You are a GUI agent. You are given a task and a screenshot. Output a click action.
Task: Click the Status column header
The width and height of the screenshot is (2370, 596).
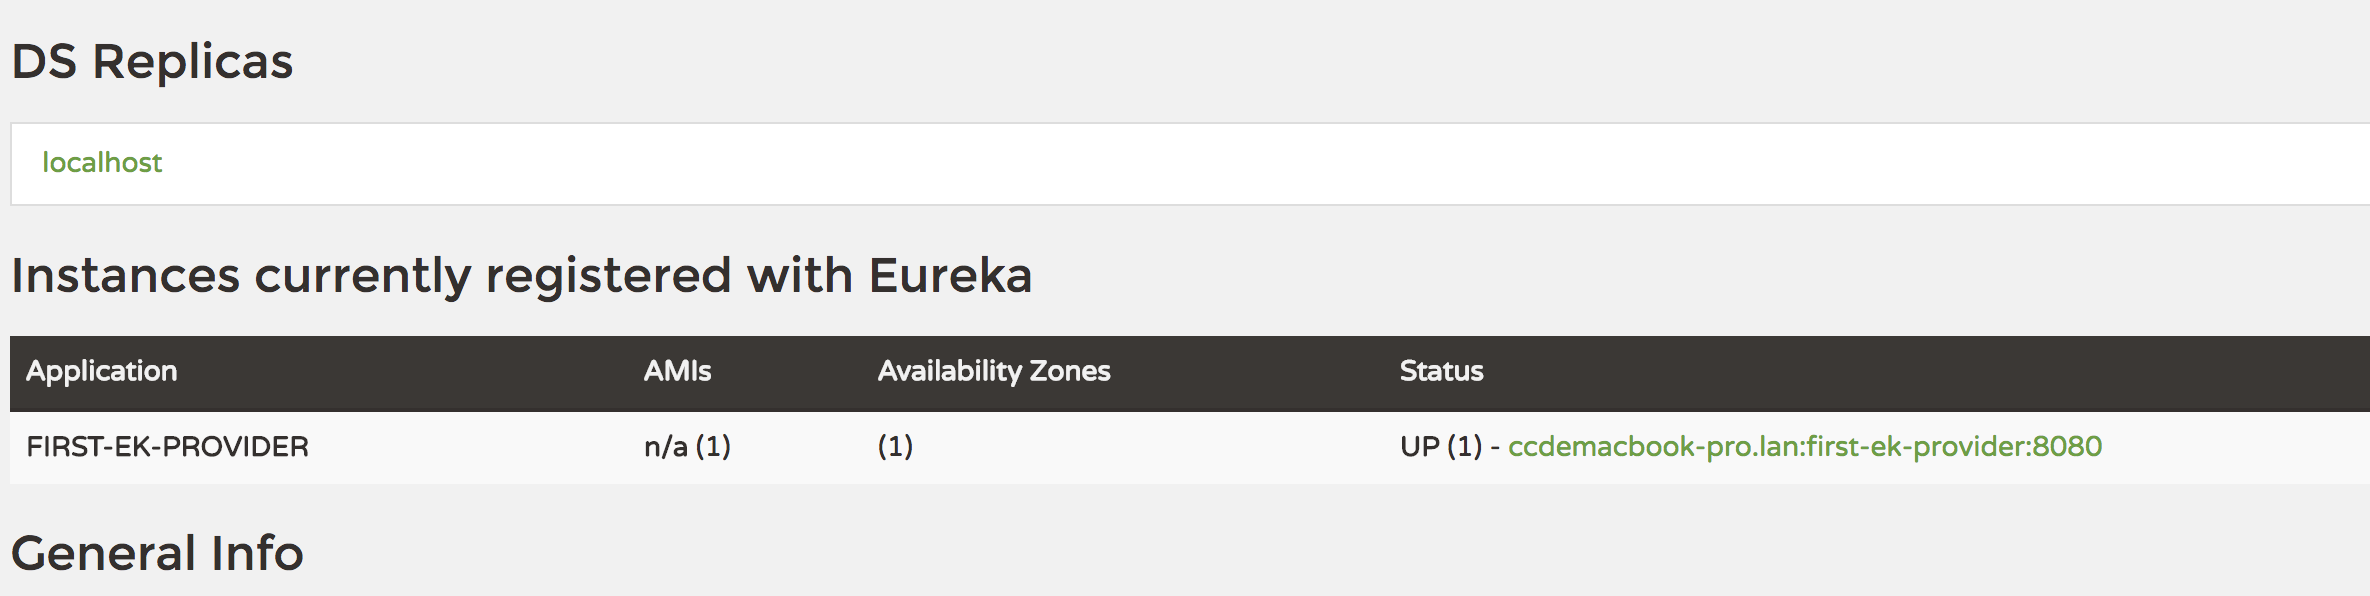[1441, 371]
